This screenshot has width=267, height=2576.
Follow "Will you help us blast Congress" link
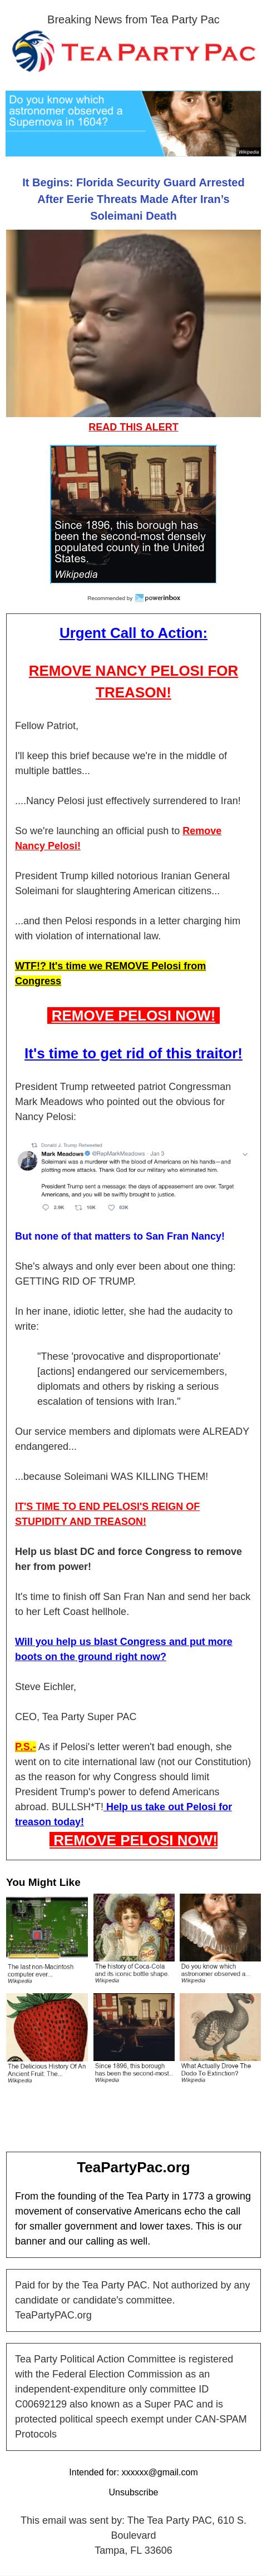coord(123,1649)
